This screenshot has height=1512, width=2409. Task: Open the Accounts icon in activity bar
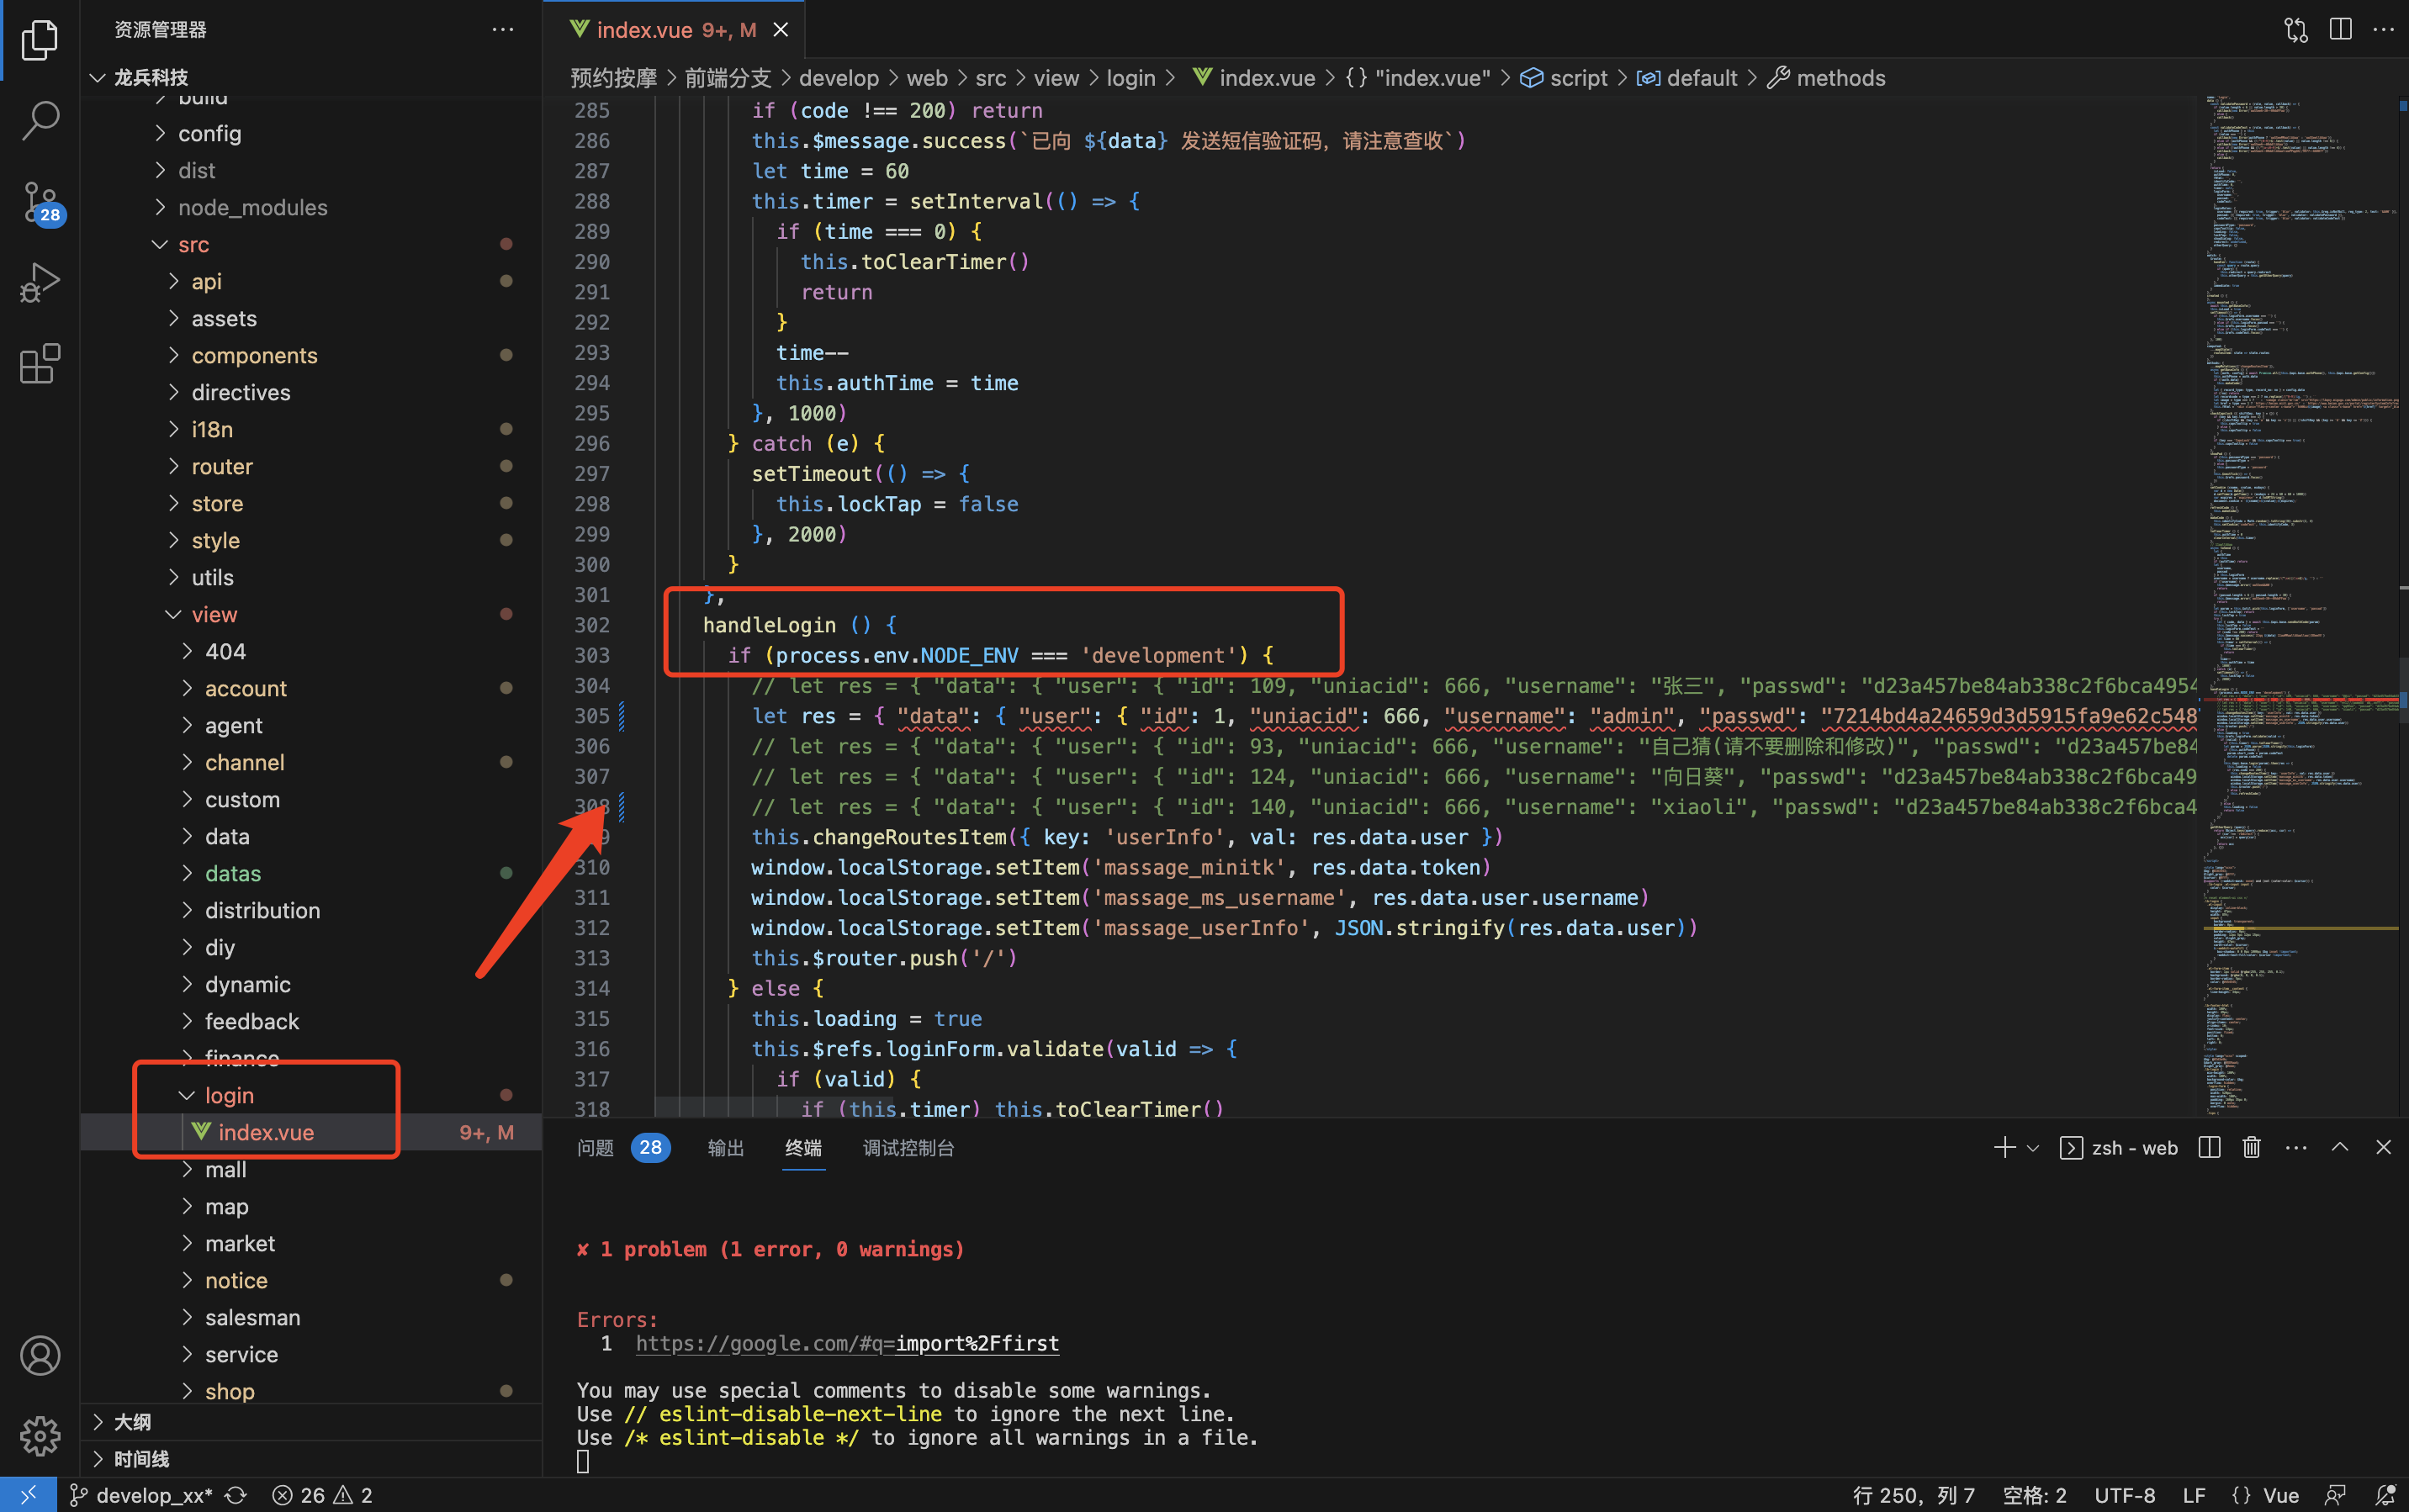pos(40,1356)
